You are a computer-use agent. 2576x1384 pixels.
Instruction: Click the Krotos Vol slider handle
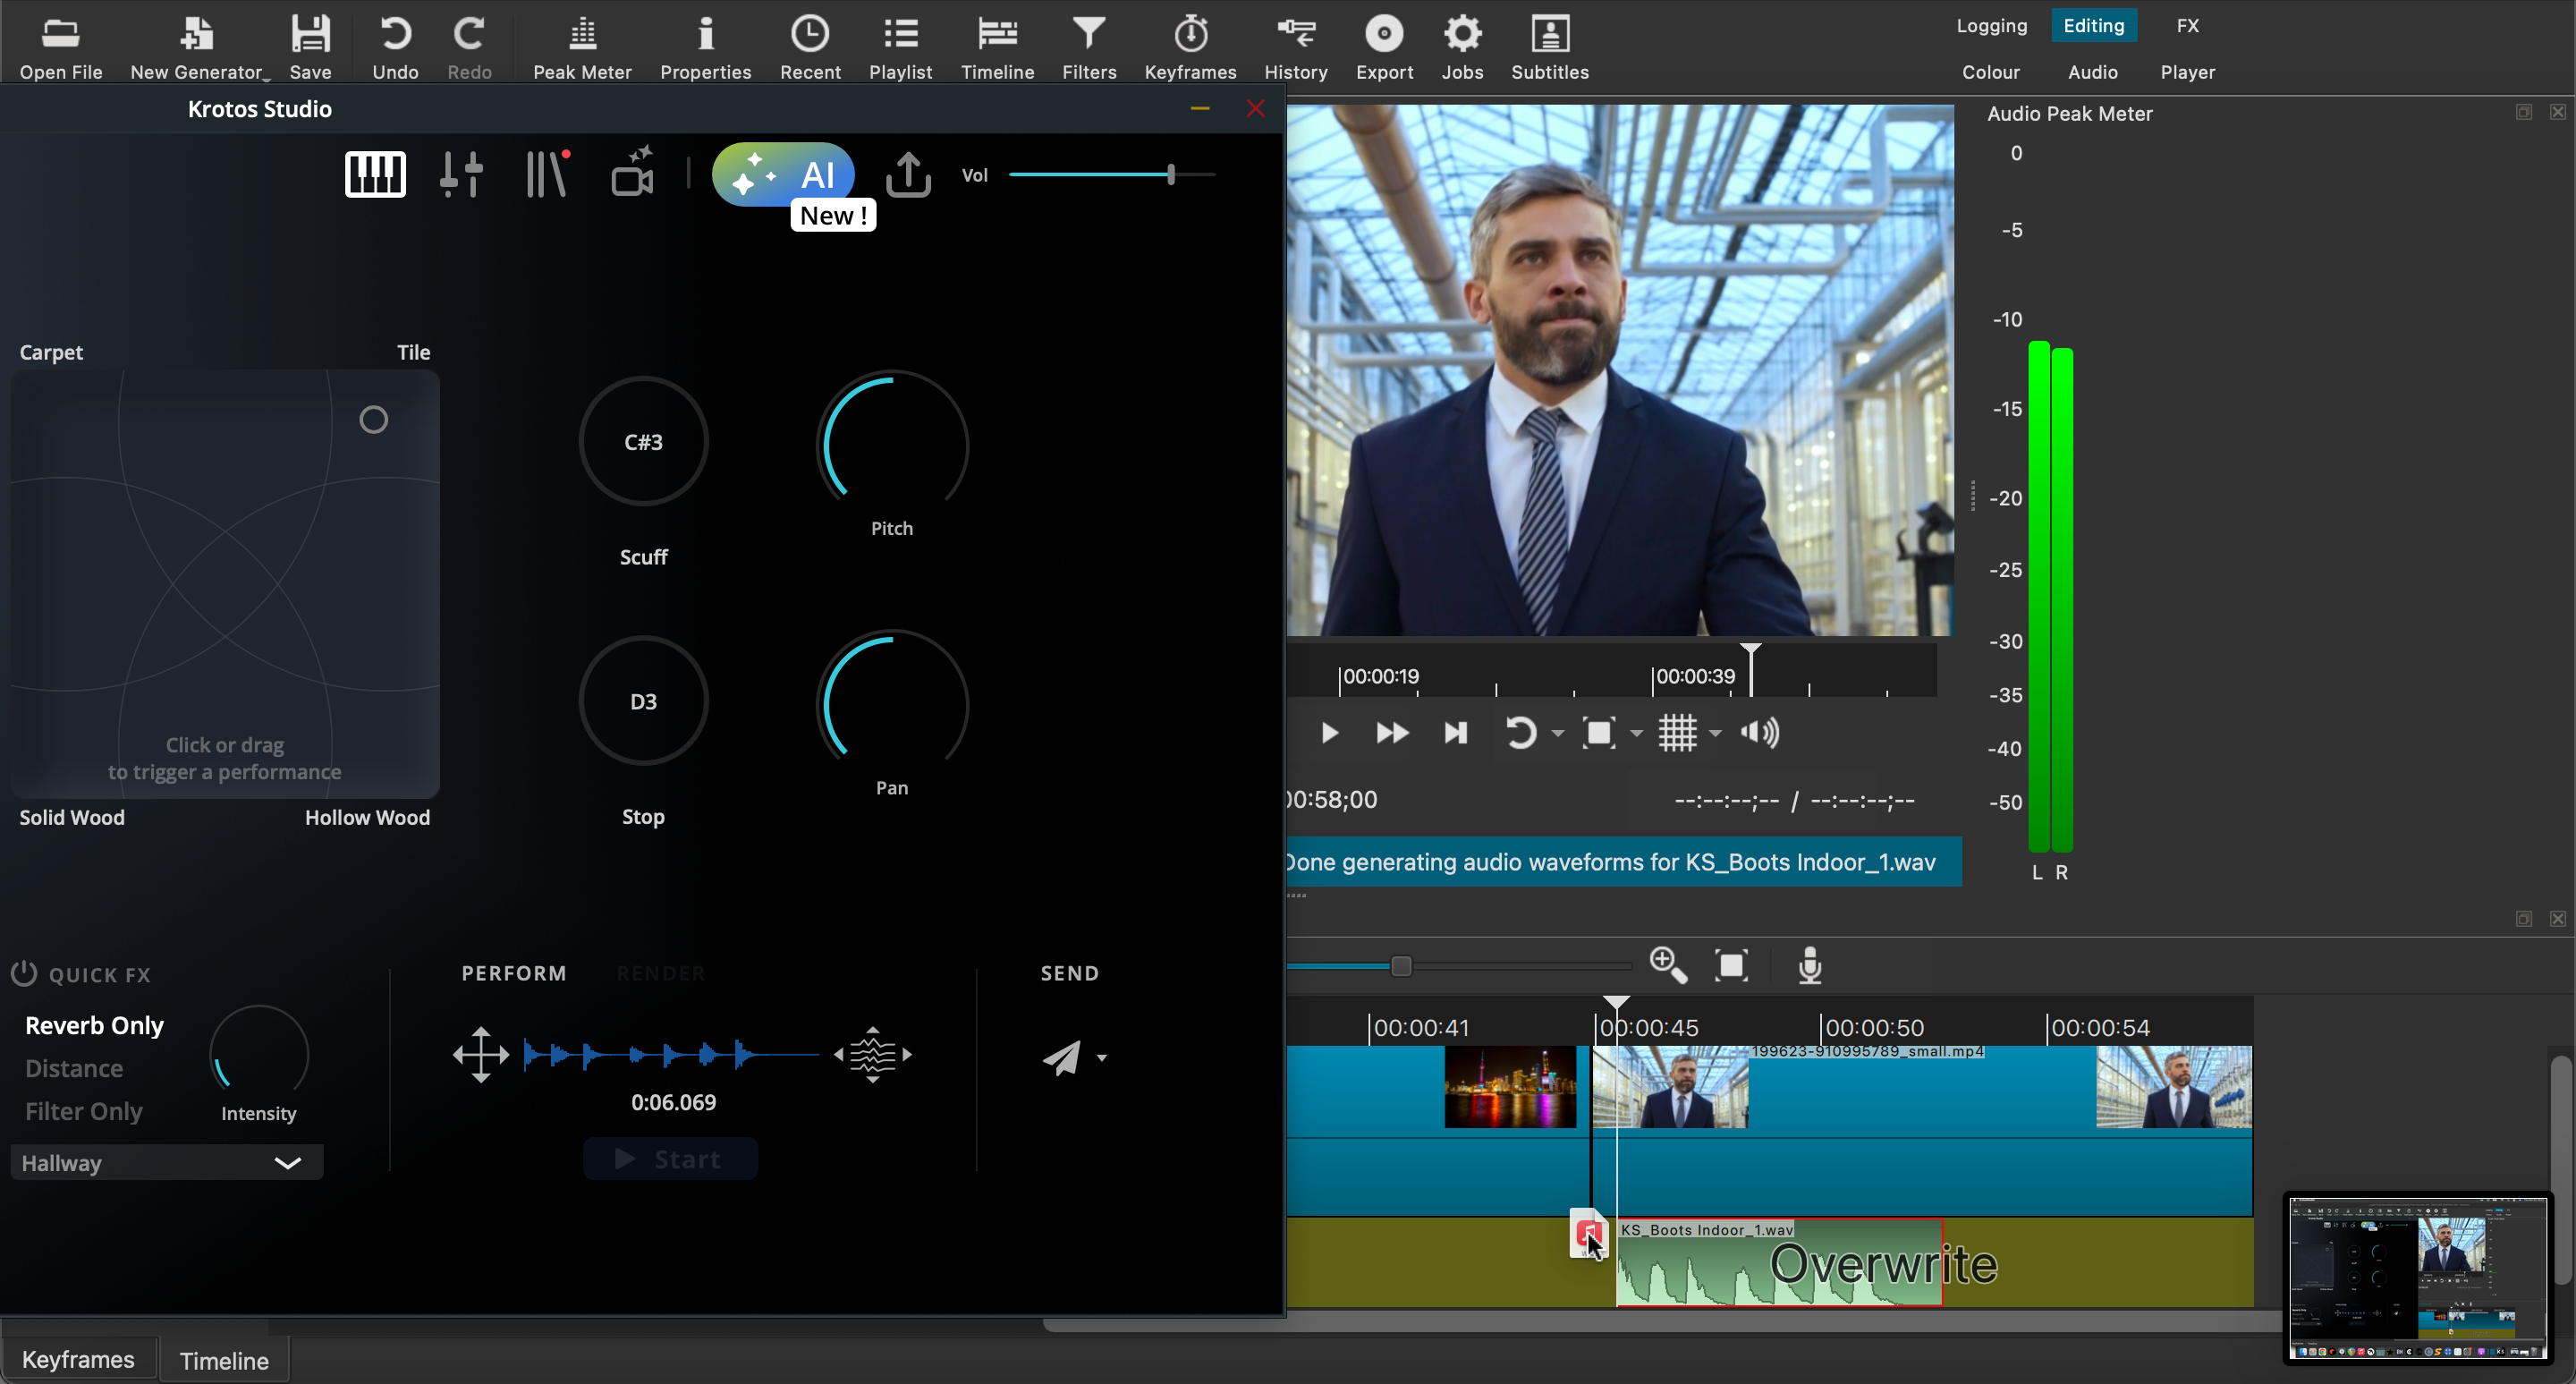1170,175
